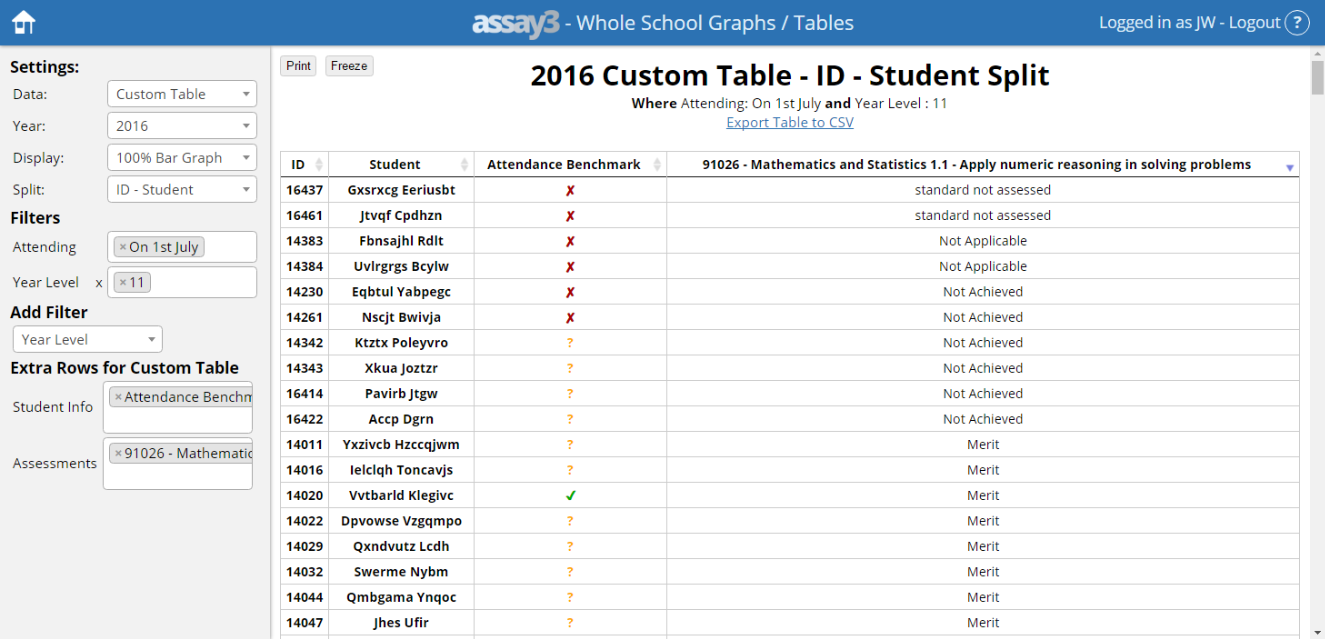The height and width of the screenshot is (639, 1325).
Task: Click the green checkmark beside Vvtbarld Klegivc
Action: click(569, 494)
